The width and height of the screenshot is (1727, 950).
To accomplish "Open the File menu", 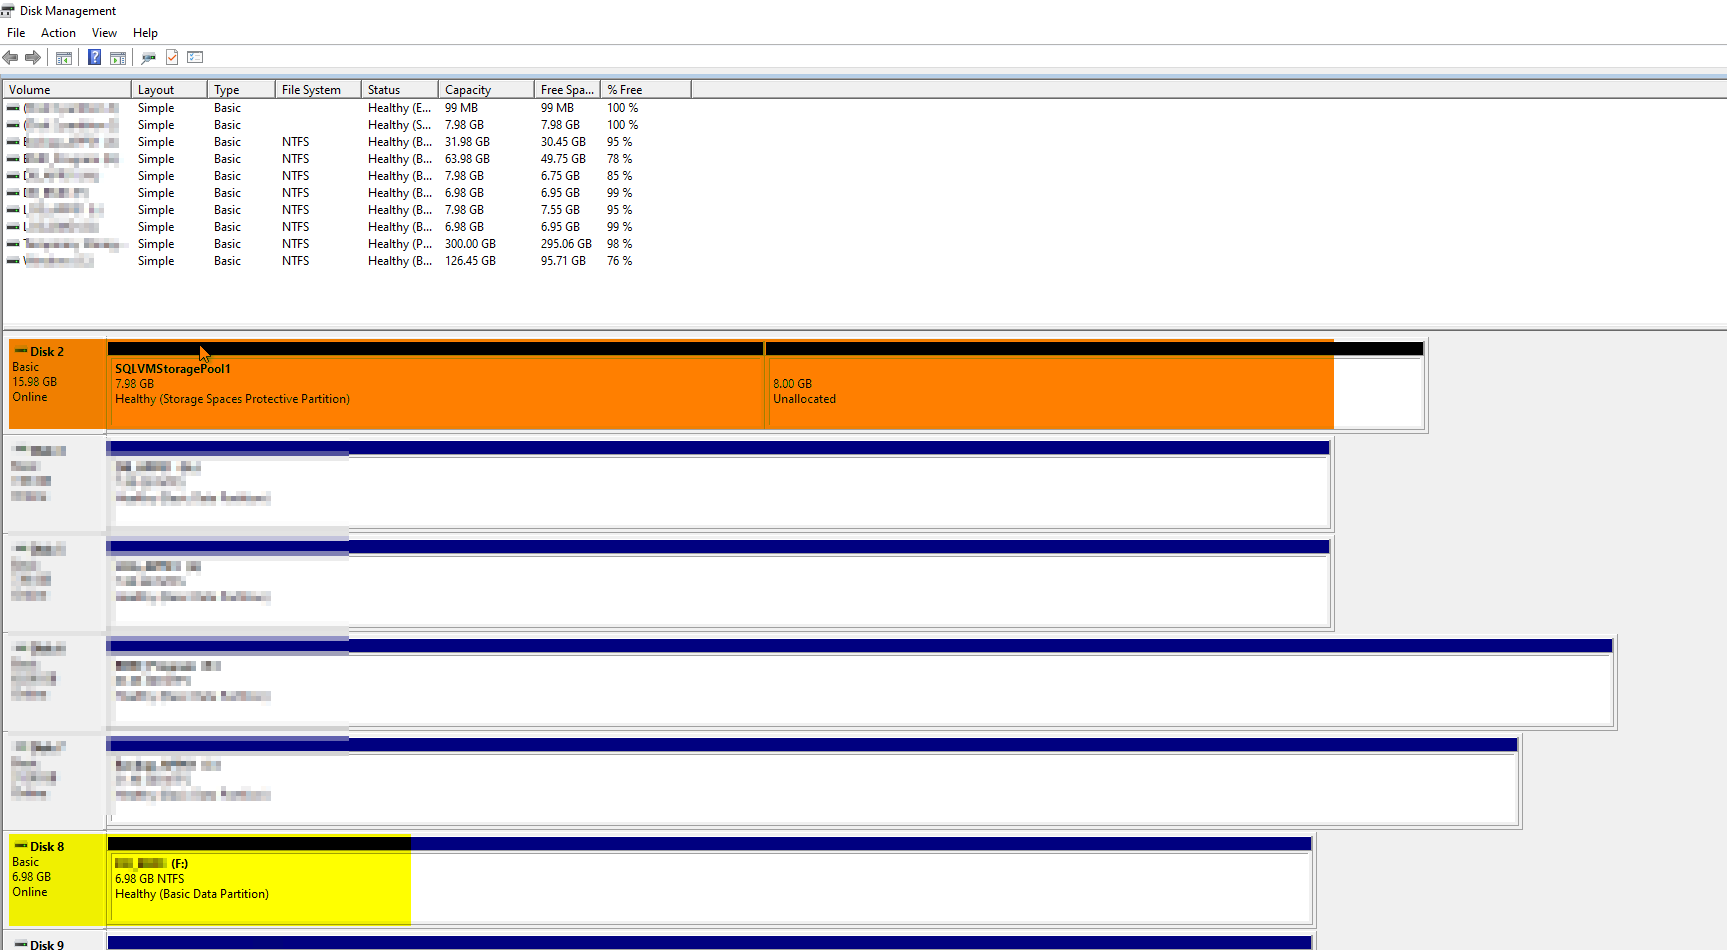I will tap(15, 32).
